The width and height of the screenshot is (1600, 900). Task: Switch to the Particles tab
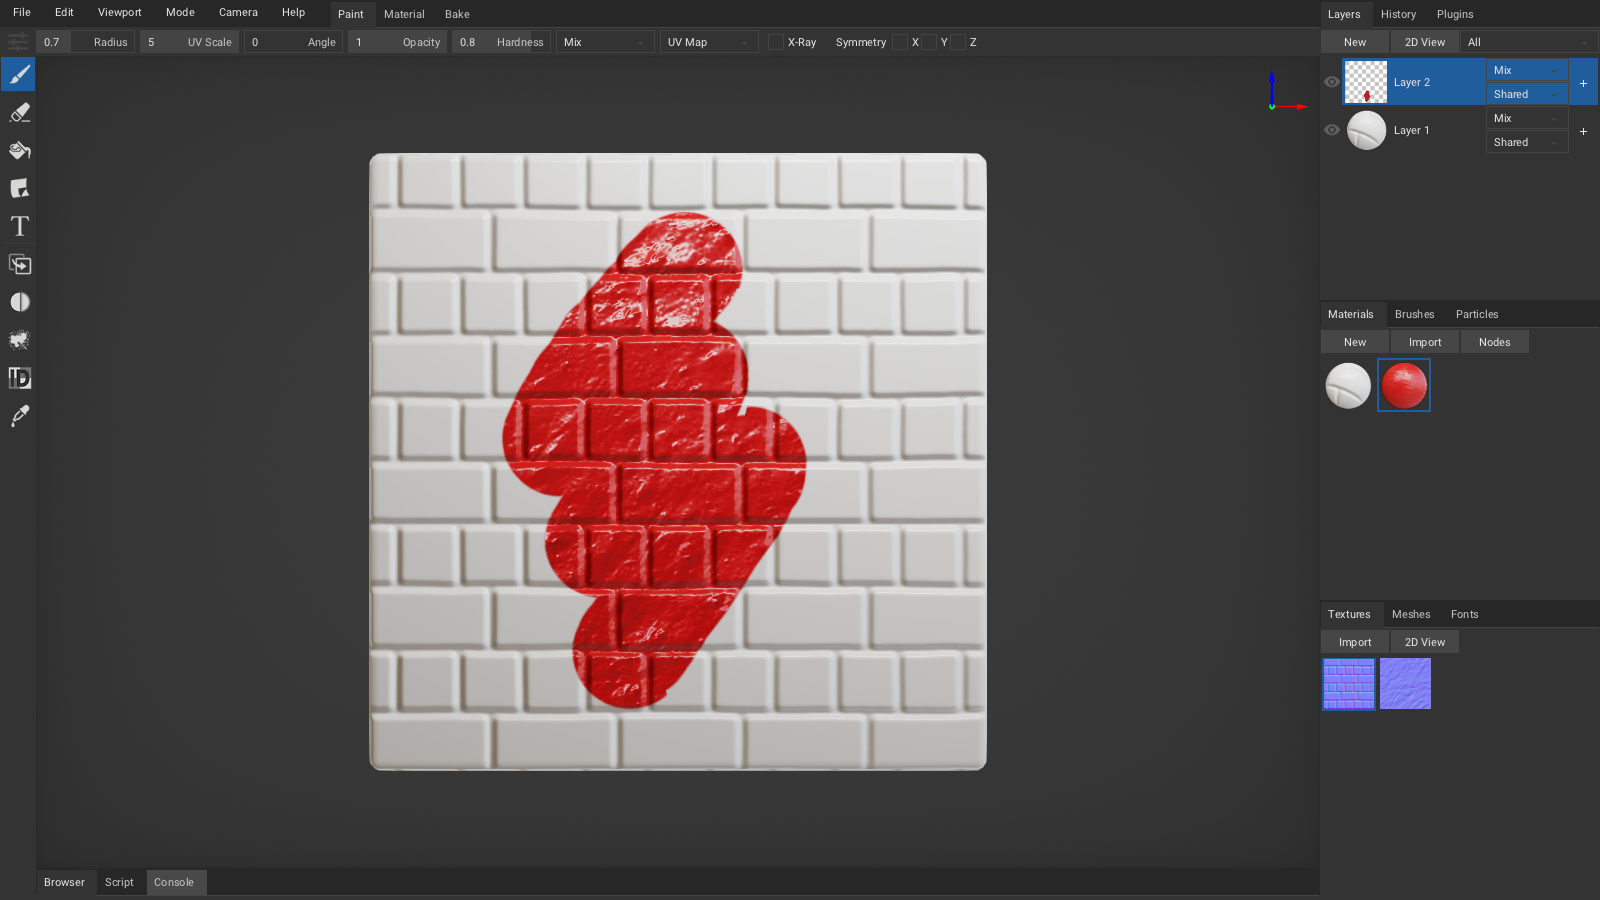[1477, 314]
